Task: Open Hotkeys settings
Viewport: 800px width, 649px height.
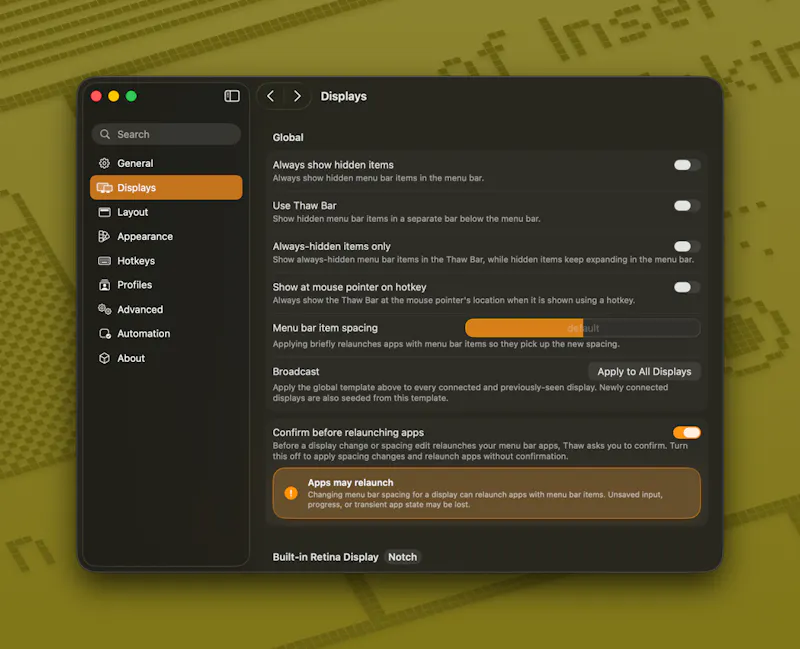Action: click(x=166, y=261)
